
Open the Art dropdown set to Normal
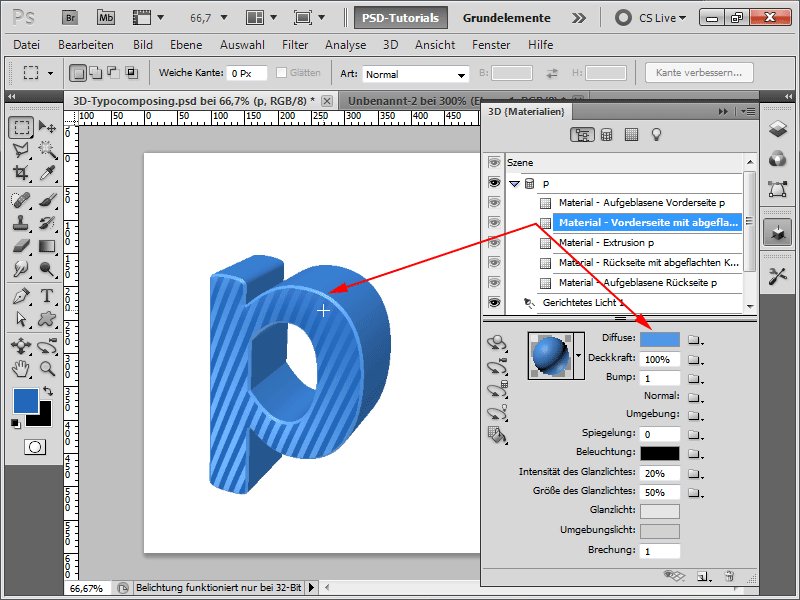pyautogui.click(x=415, y=74)
